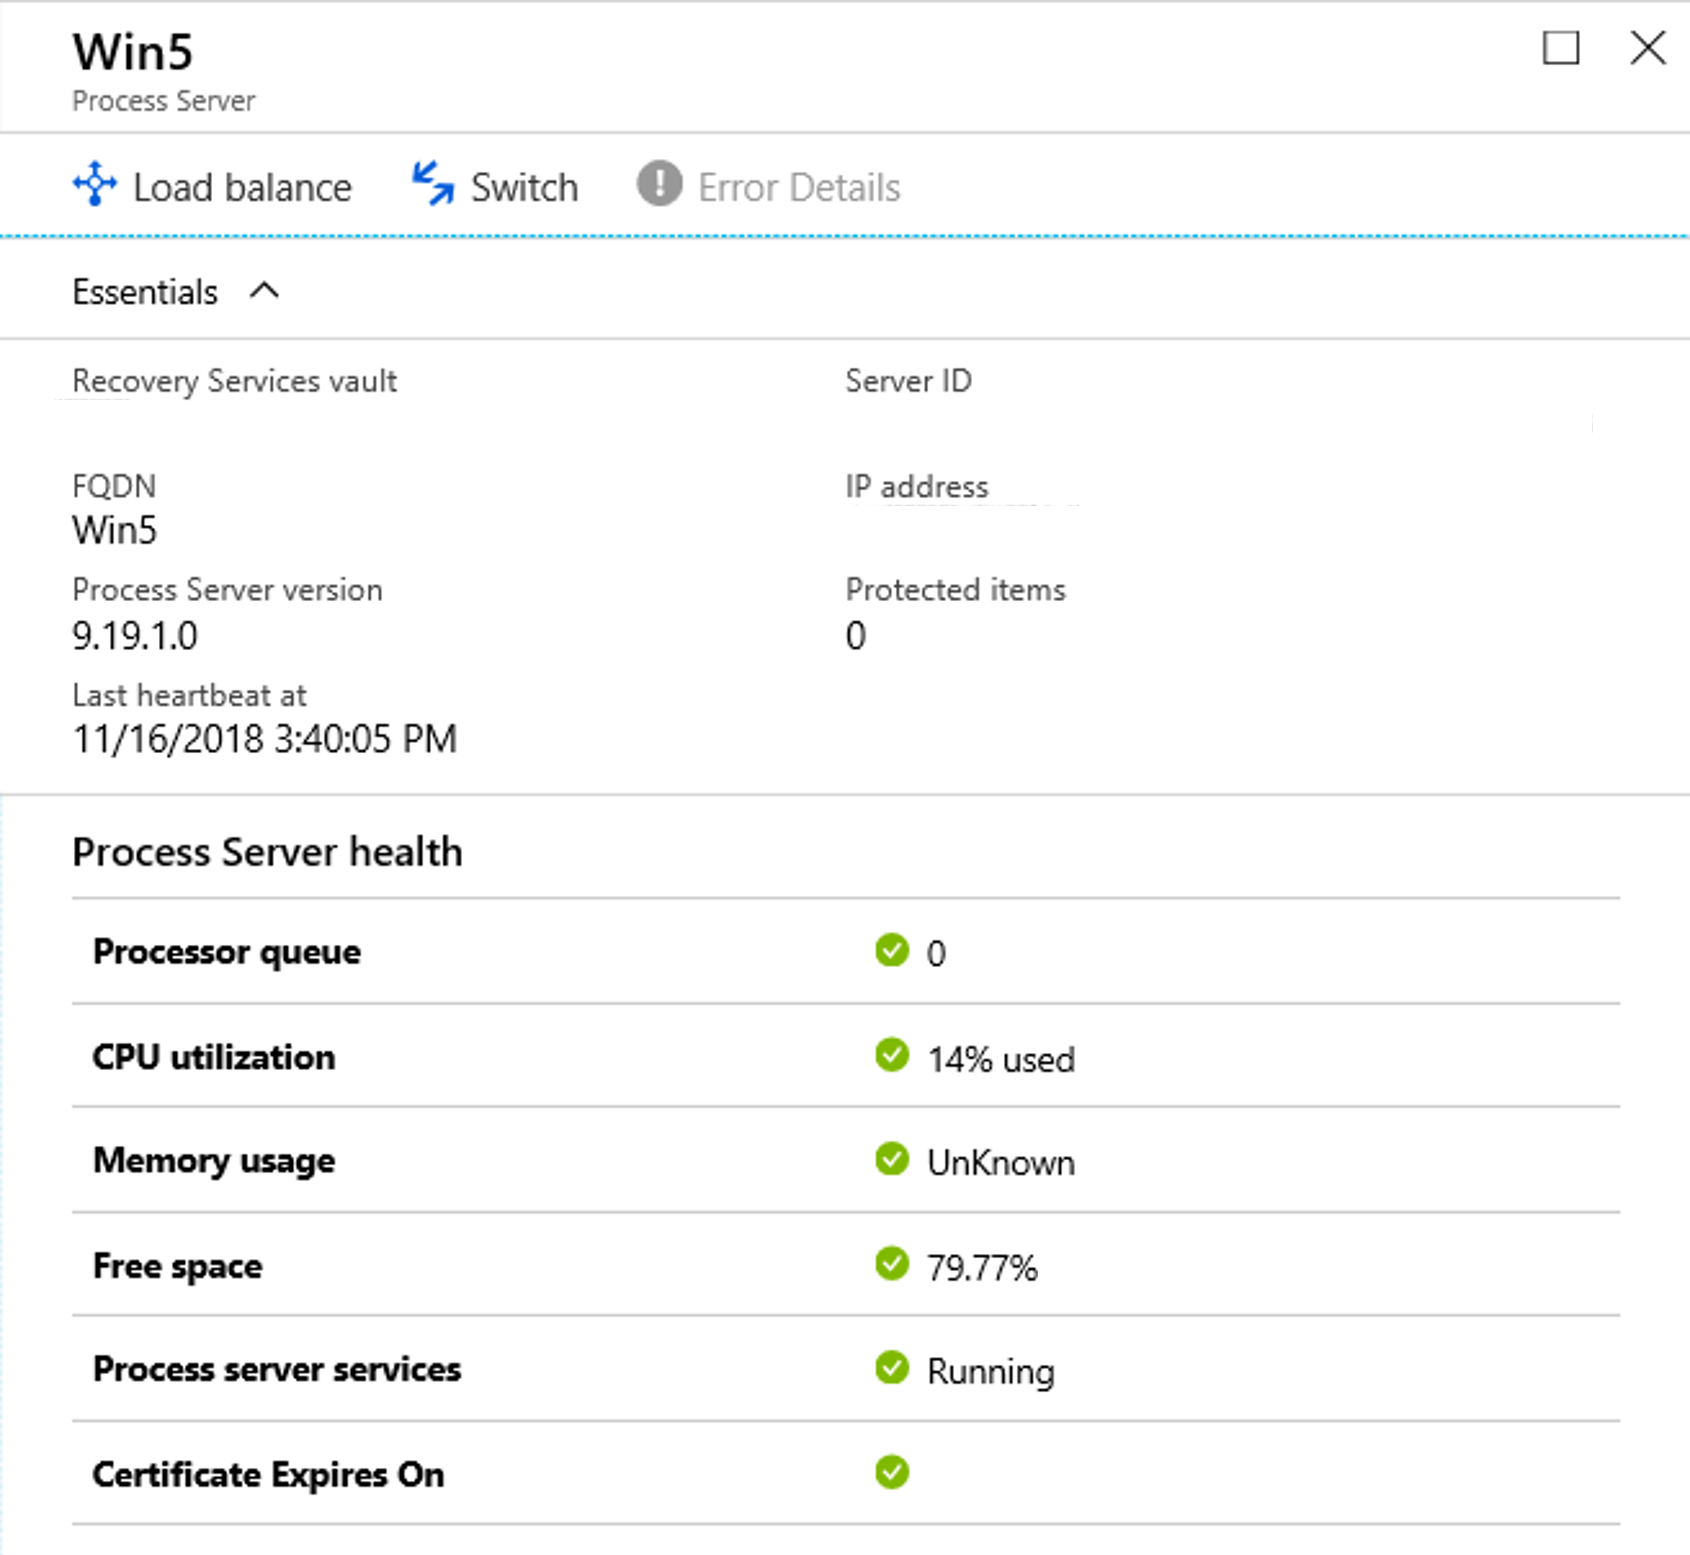The image size is (1690, 1555).
Task: Select the Switch command
Action: click(524, 188)
